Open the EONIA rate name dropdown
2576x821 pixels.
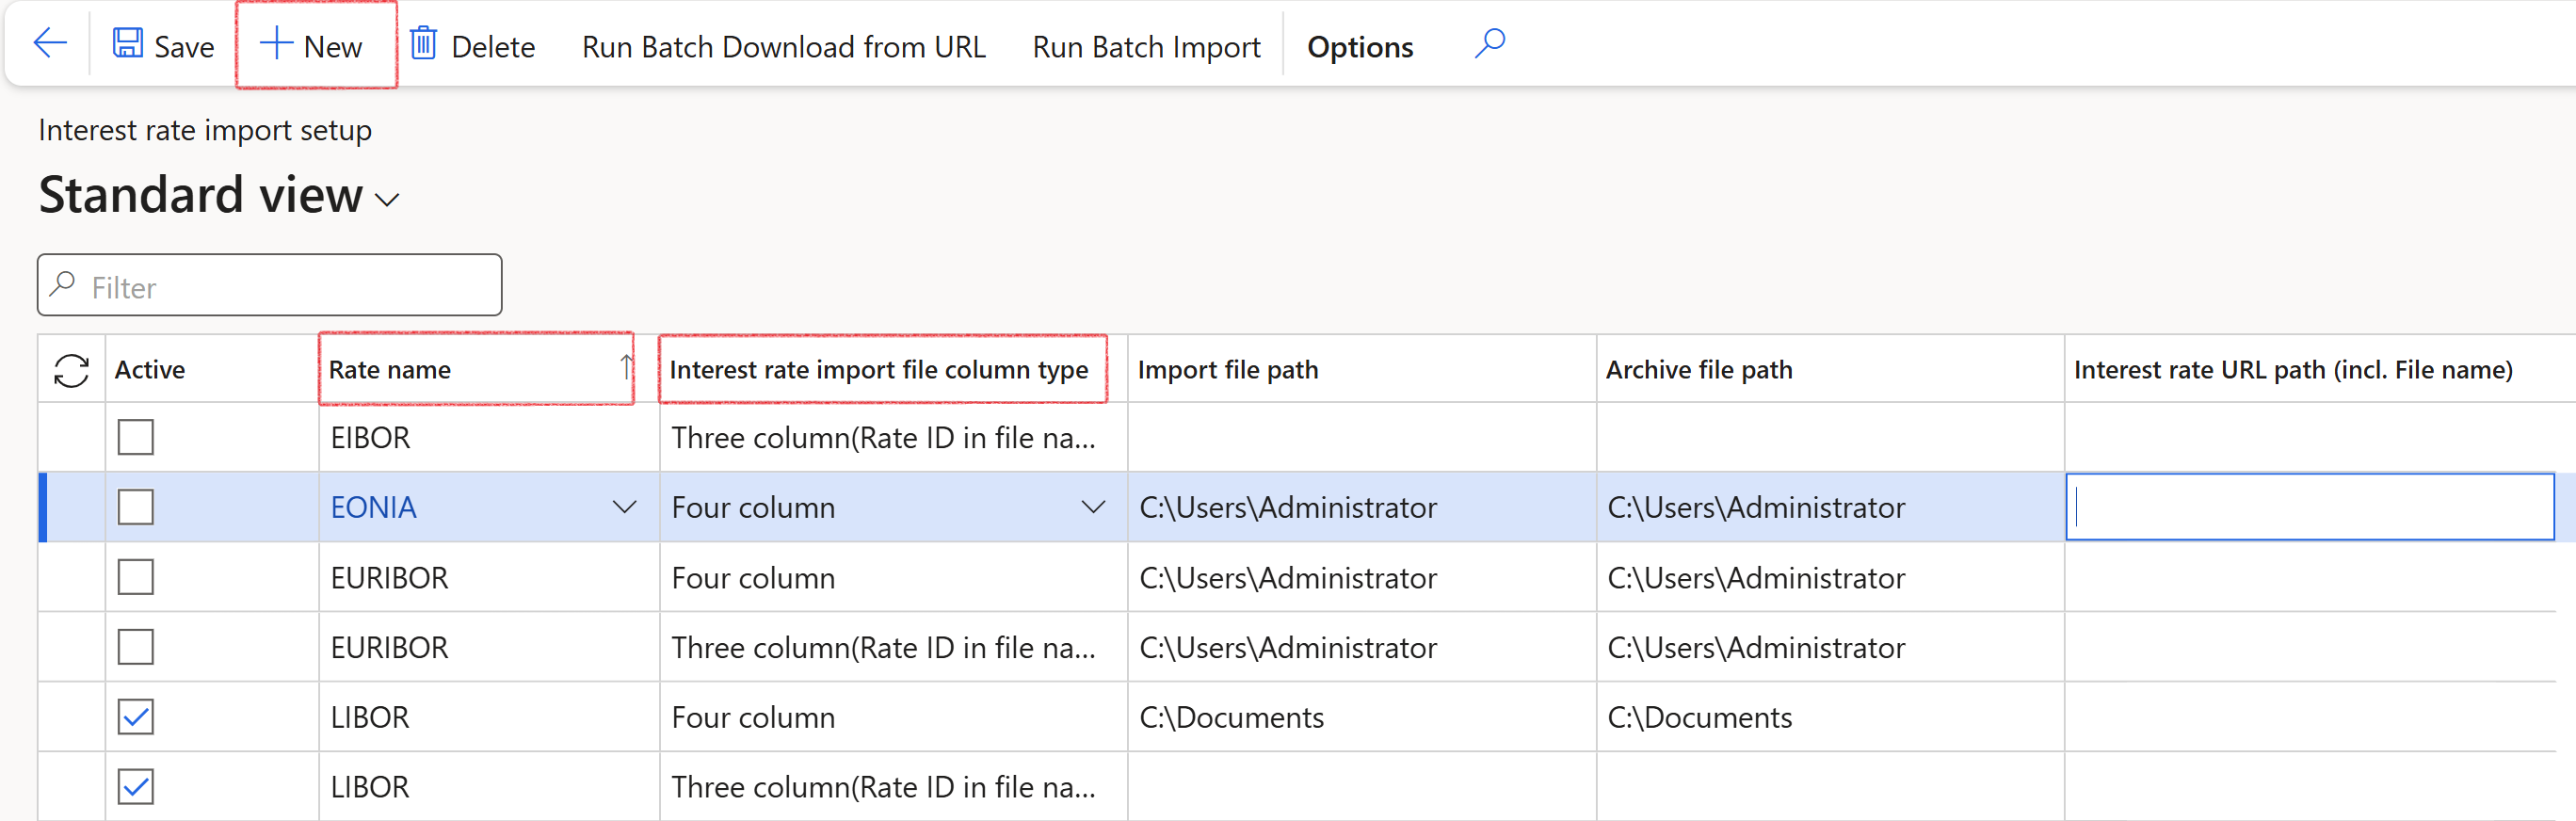(x=624, y=507)
